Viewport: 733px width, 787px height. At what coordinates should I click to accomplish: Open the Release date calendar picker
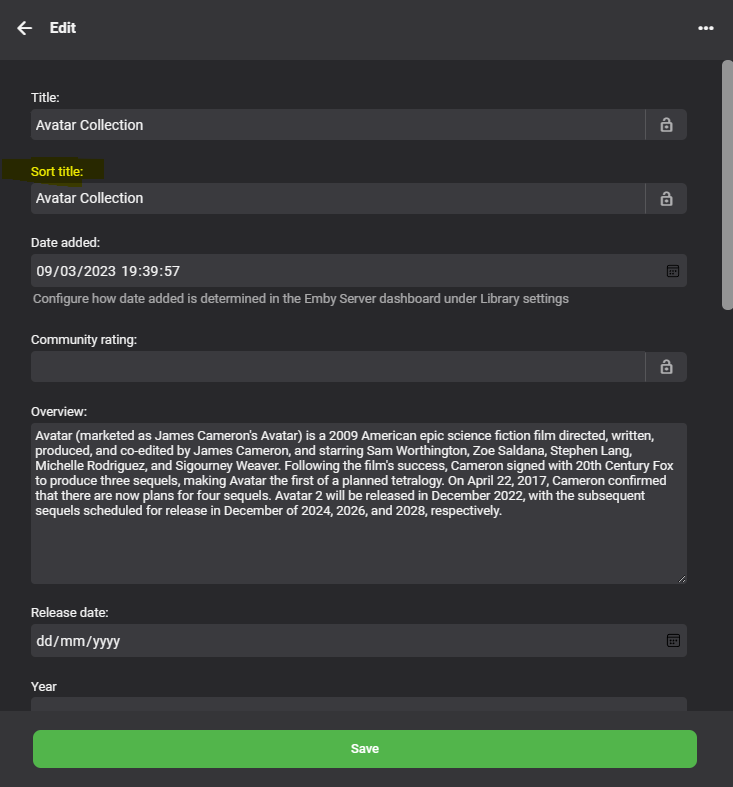[x=673, y=640]
